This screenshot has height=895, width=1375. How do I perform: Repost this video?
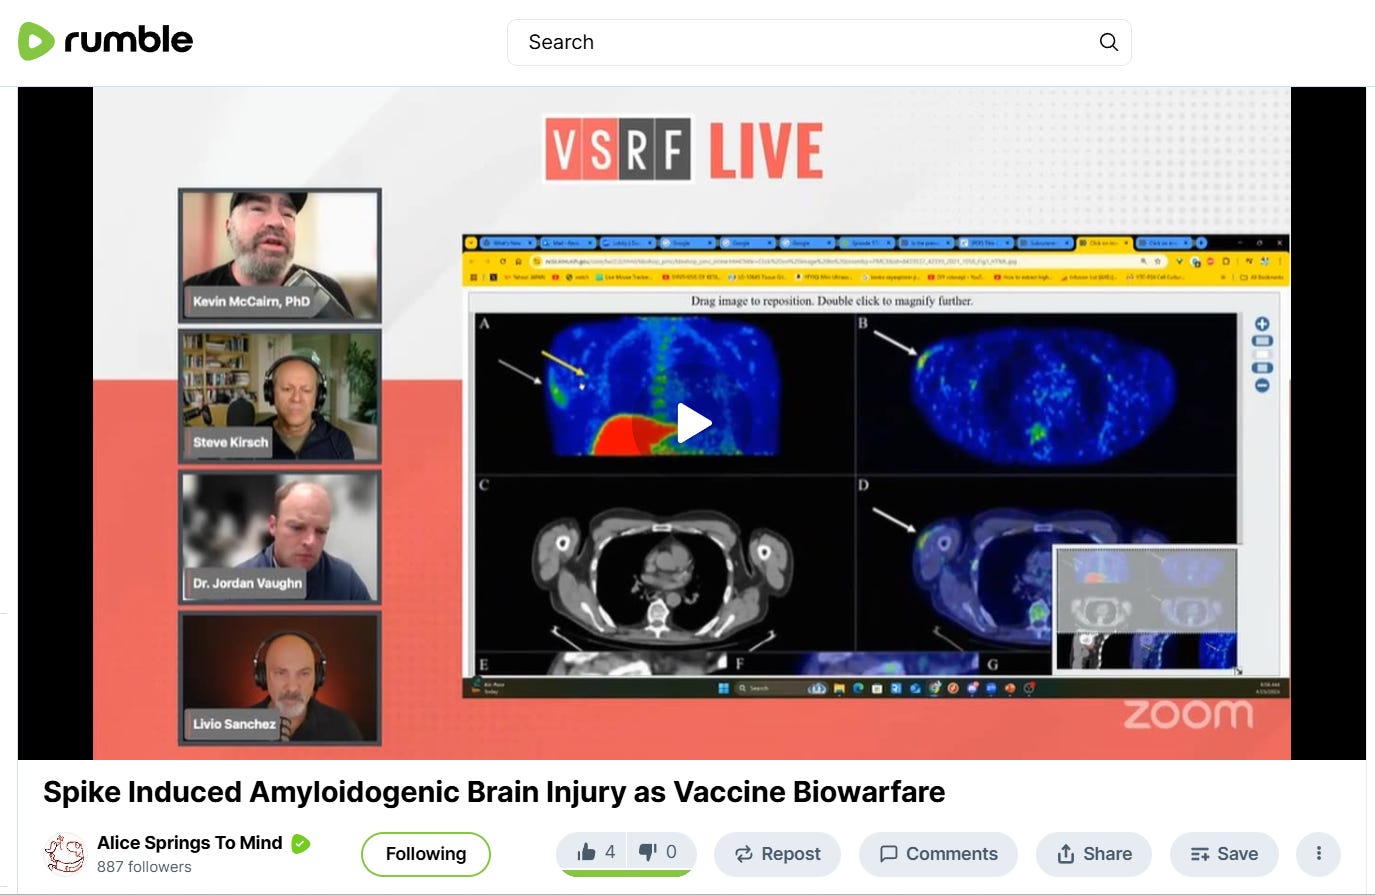(x=777, y=854)
